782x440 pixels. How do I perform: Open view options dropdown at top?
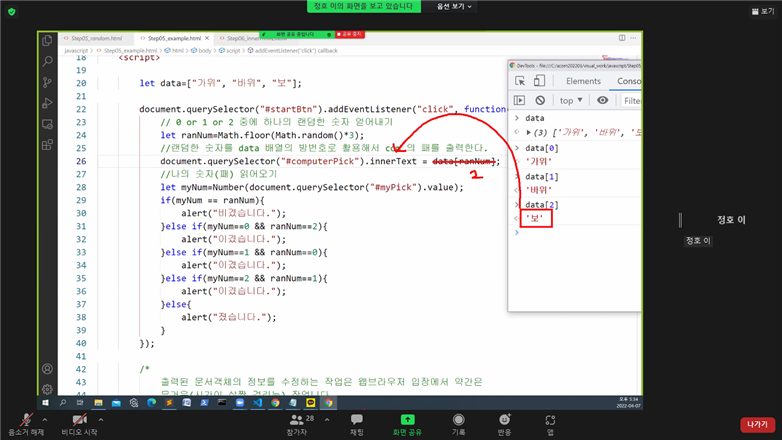pos(454,6)
